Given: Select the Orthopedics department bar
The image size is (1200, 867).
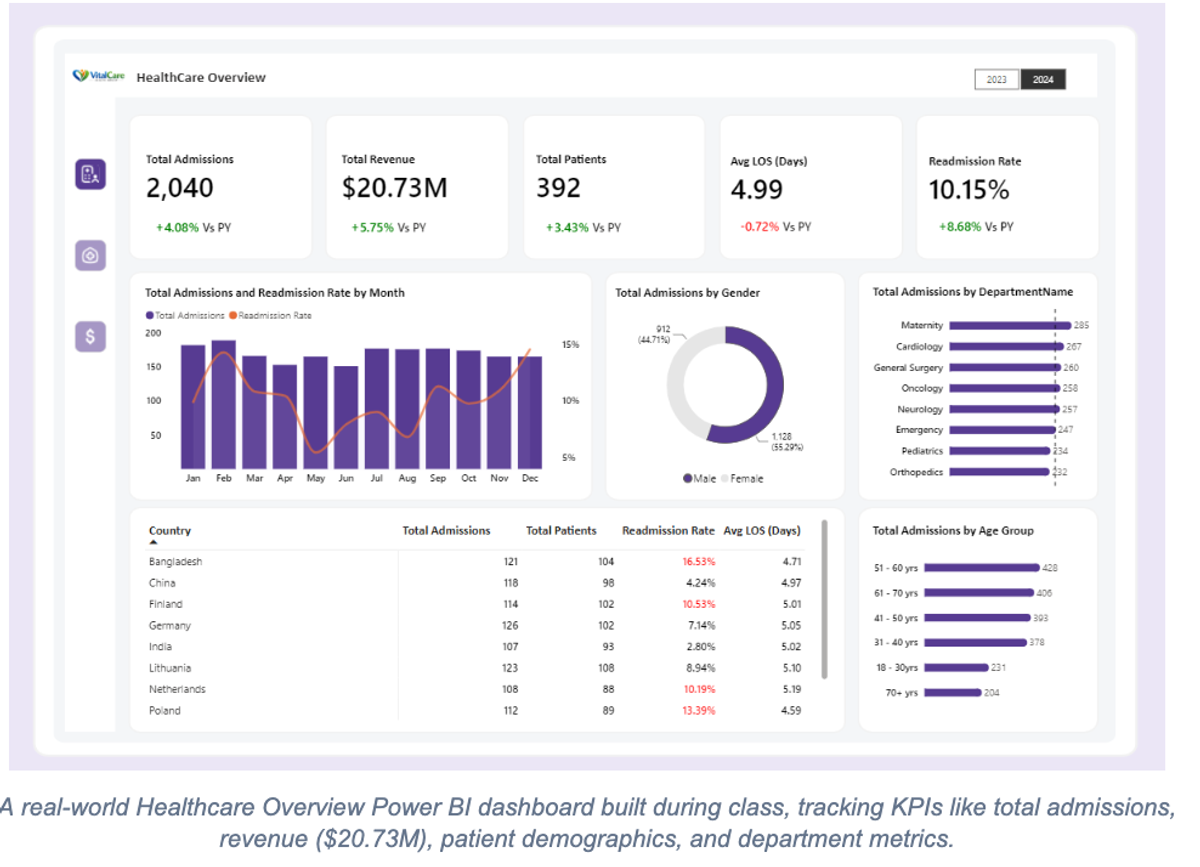Looking at the screenshot, I should pyautogui.click(x=999, y=471).
